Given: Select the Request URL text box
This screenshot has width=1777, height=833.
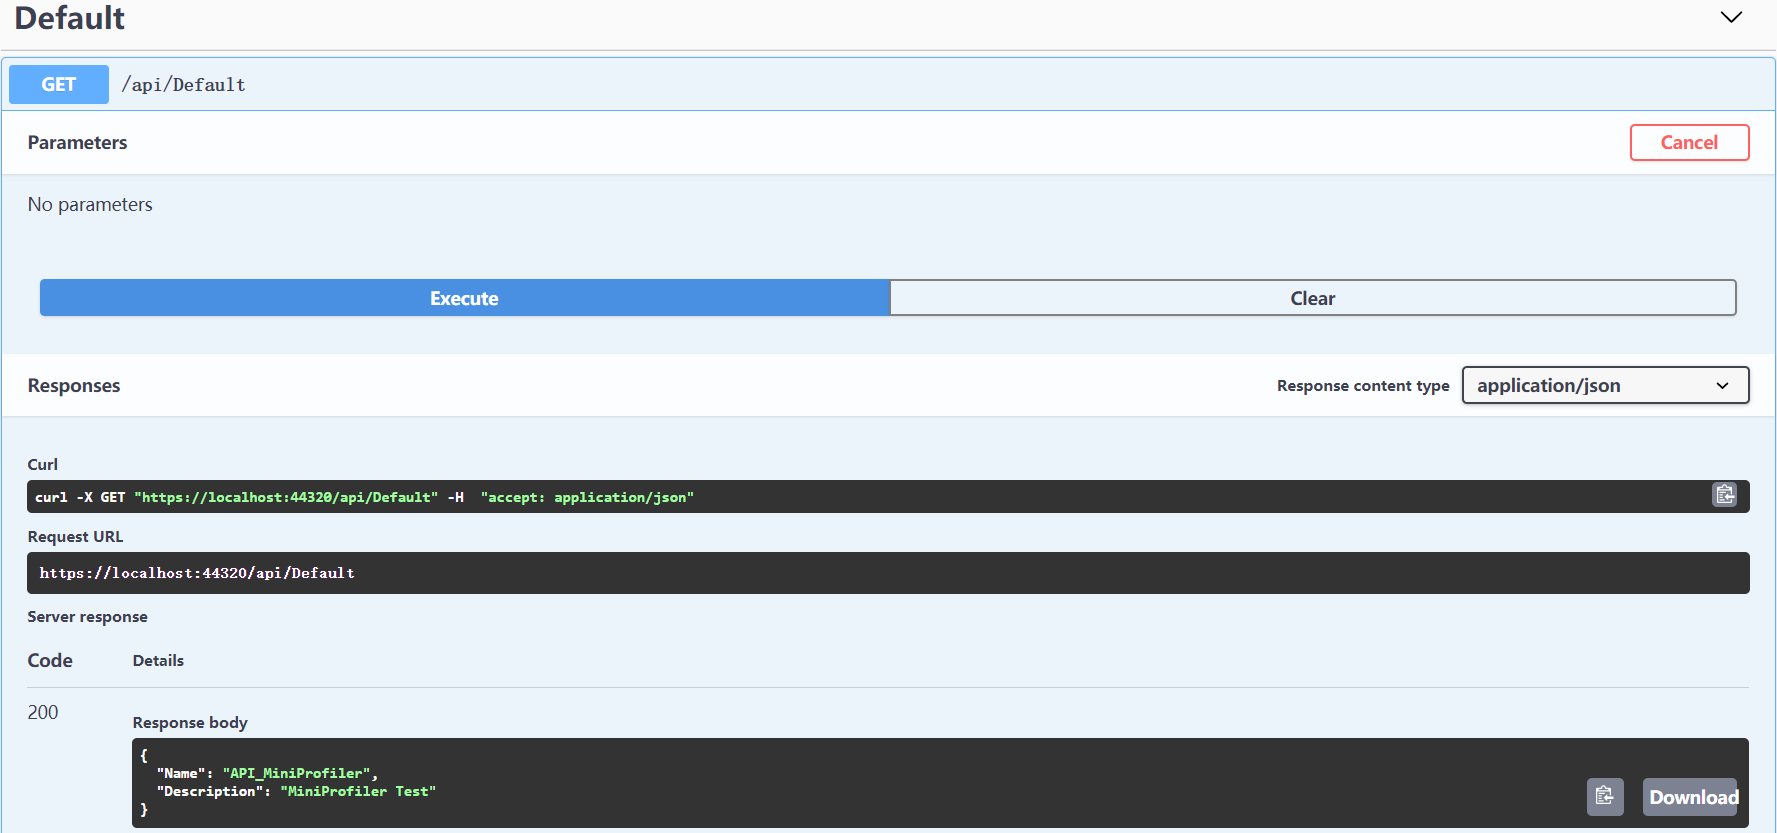Looking at the screenshot, I should click(x=888, y=573).
